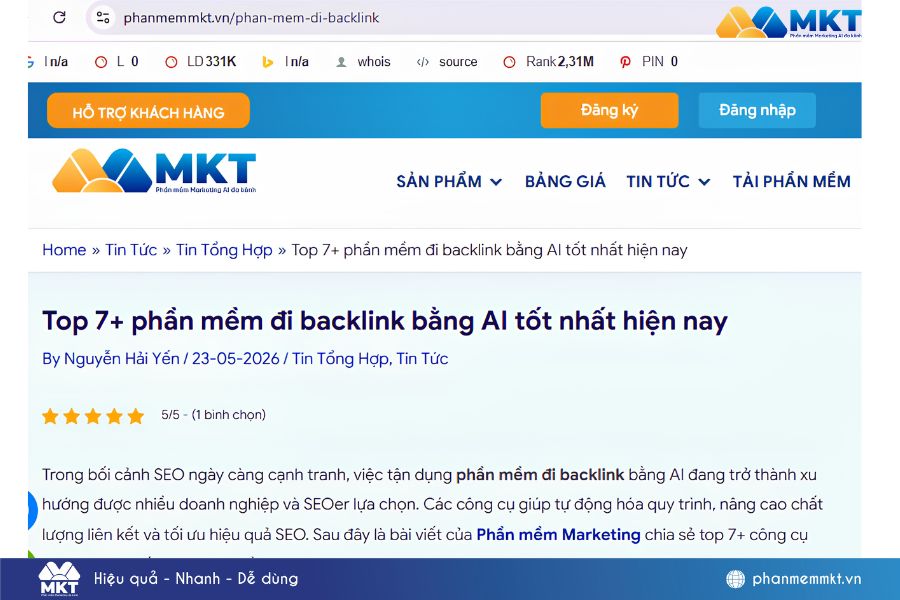The image size is (900, 600).
Task: Click the address bar URL phanmemmkt.vn/phan-mem-di-backlink
Action: pos(251,18)
